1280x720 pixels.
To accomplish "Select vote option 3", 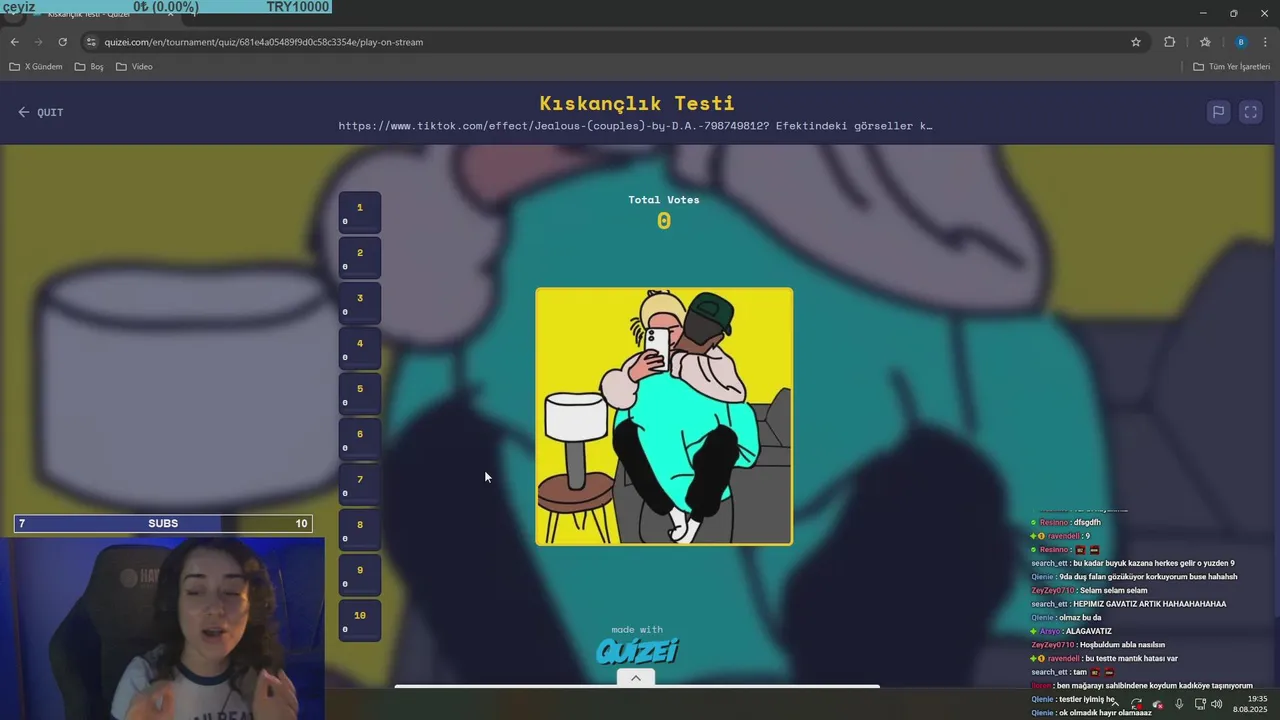I will (360, 302).
